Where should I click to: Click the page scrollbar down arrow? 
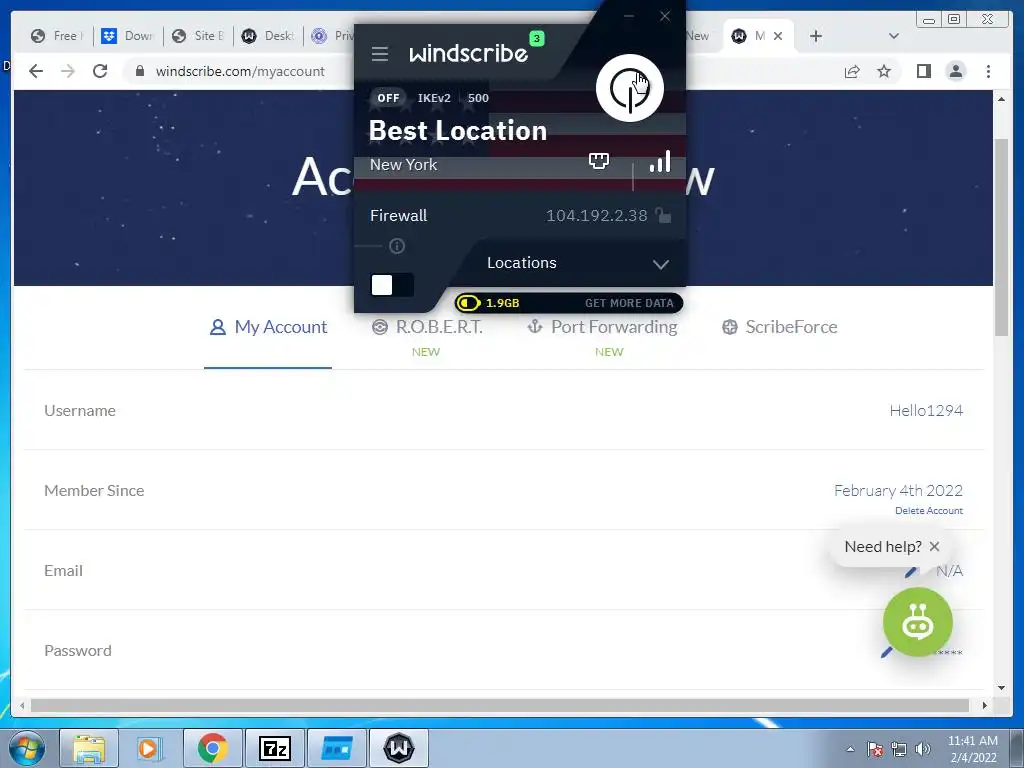tap(1001, 688)
